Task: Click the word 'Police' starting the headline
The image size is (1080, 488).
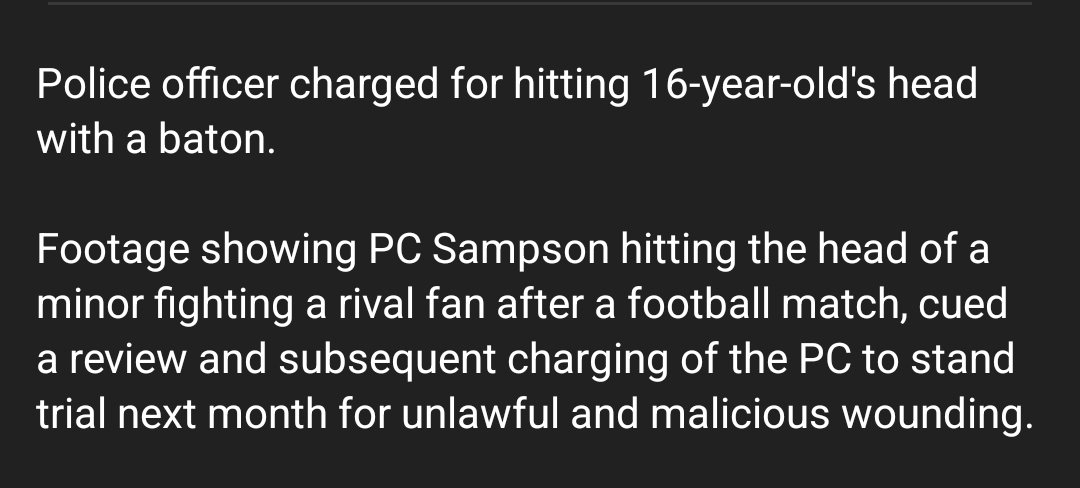Action: point(94,85)
